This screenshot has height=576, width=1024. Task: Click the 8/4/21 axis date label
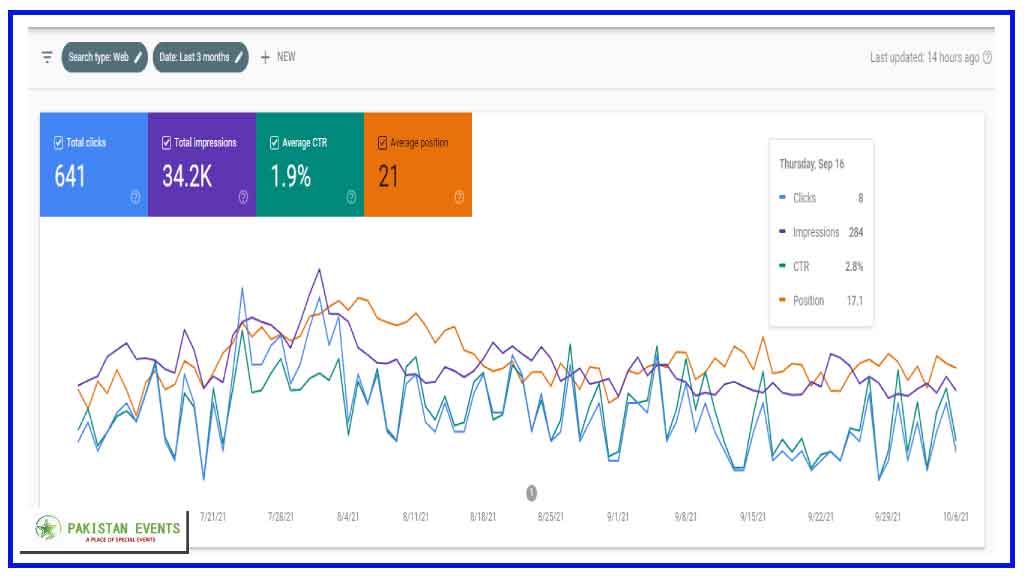348,517
